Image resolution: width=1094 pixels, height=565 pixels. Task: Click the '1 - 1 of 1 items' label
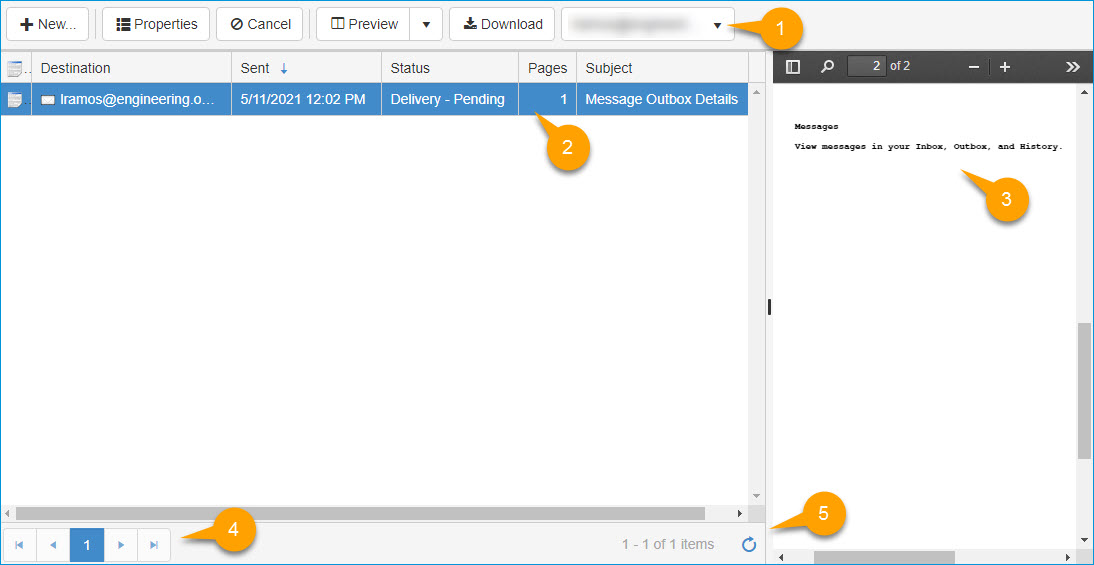(668, 544)
